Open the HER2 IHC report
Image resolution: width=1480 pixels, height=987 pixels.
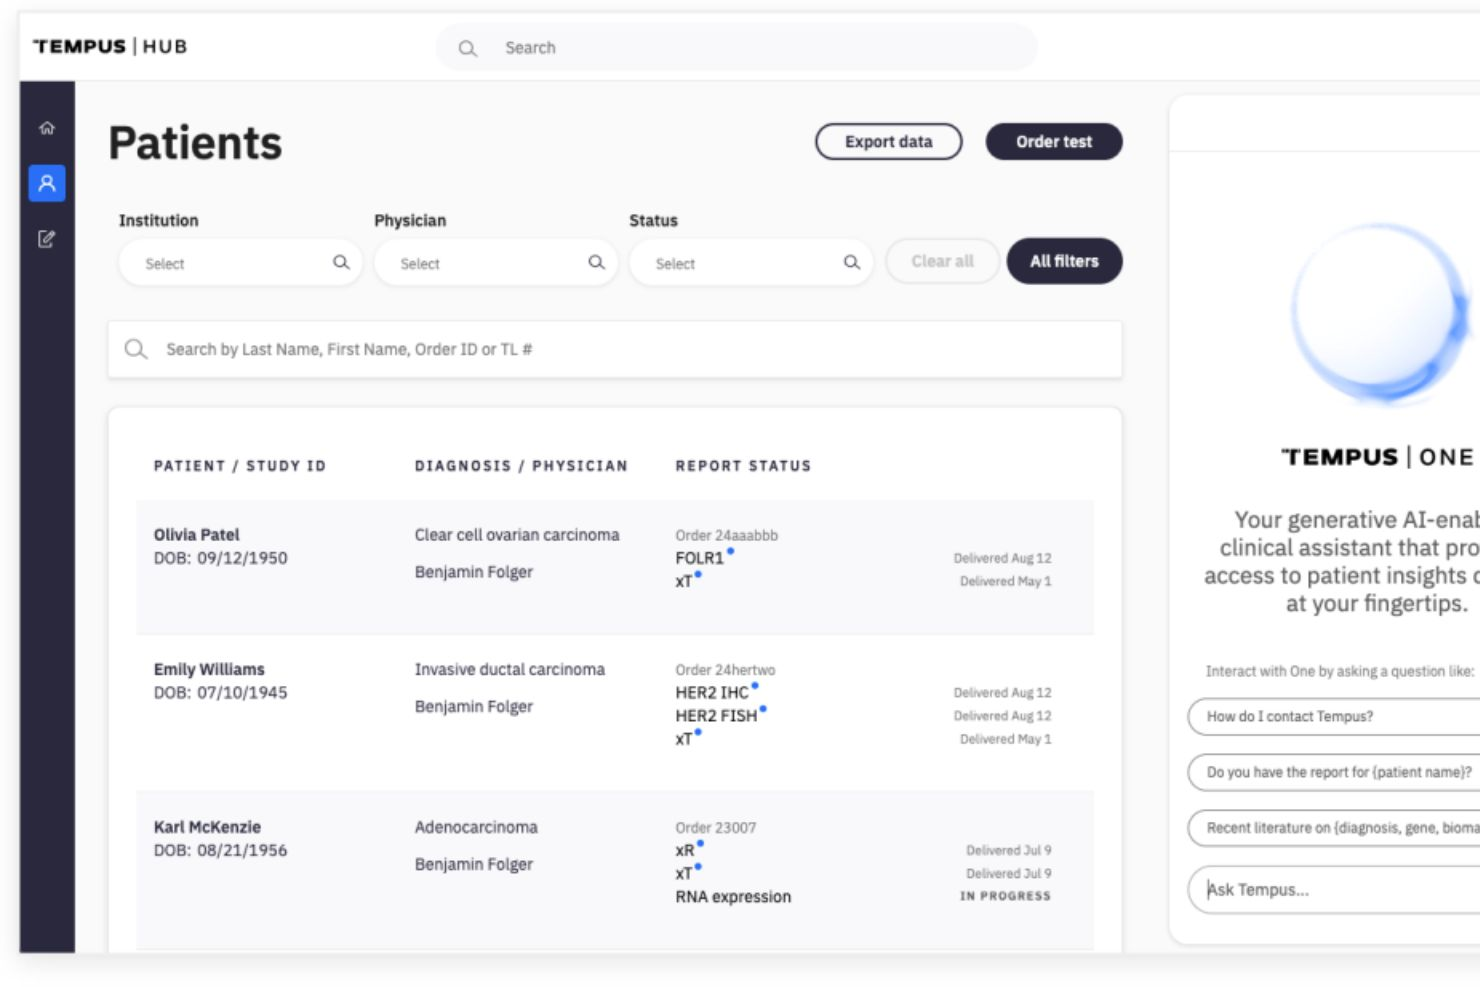coord(712,692)
